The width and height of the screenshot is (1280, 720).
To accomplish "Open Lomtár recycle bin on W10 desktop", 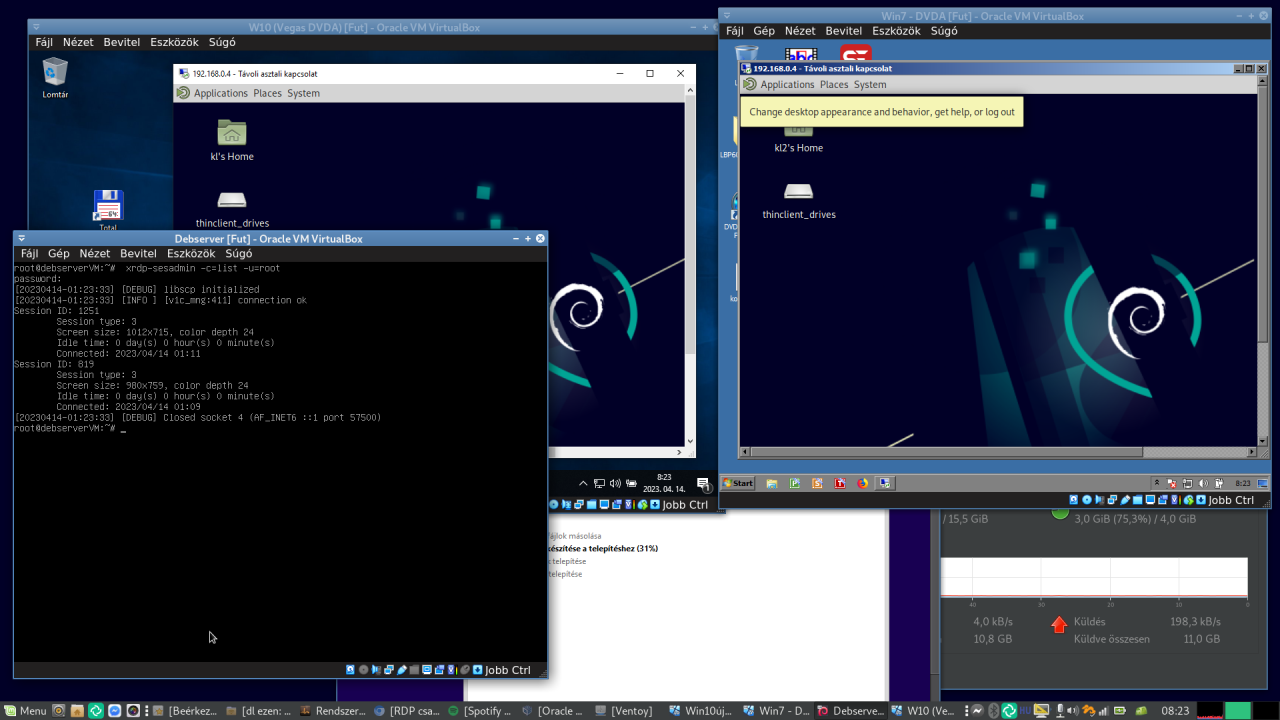I will tap(55, 78).
